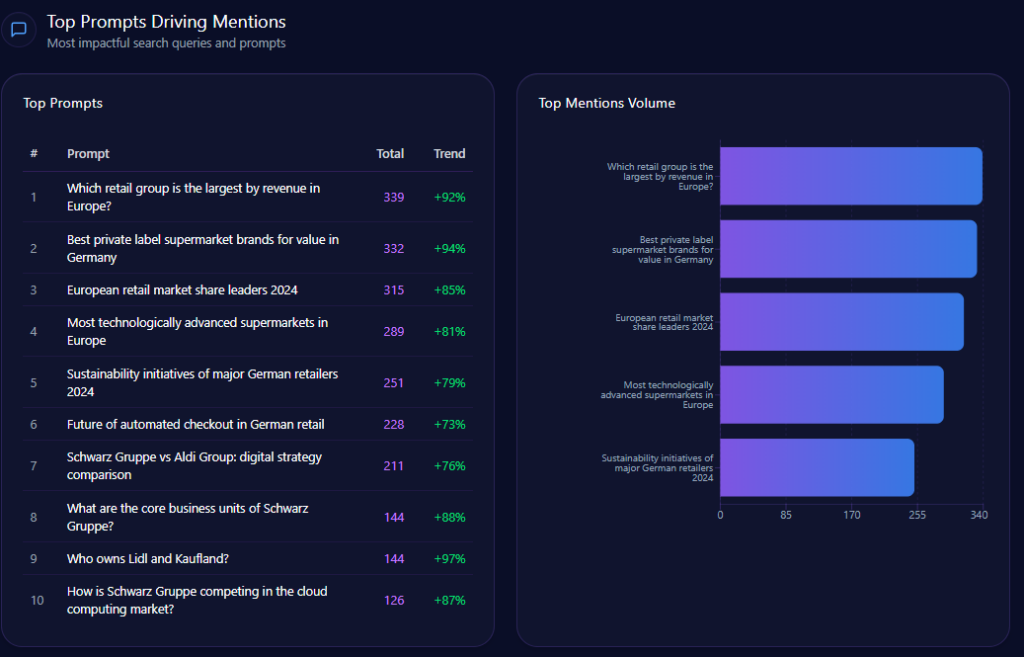Click the chart bar for European retail market share
This screenshot has width=1024, height=657.
[841, 321]
